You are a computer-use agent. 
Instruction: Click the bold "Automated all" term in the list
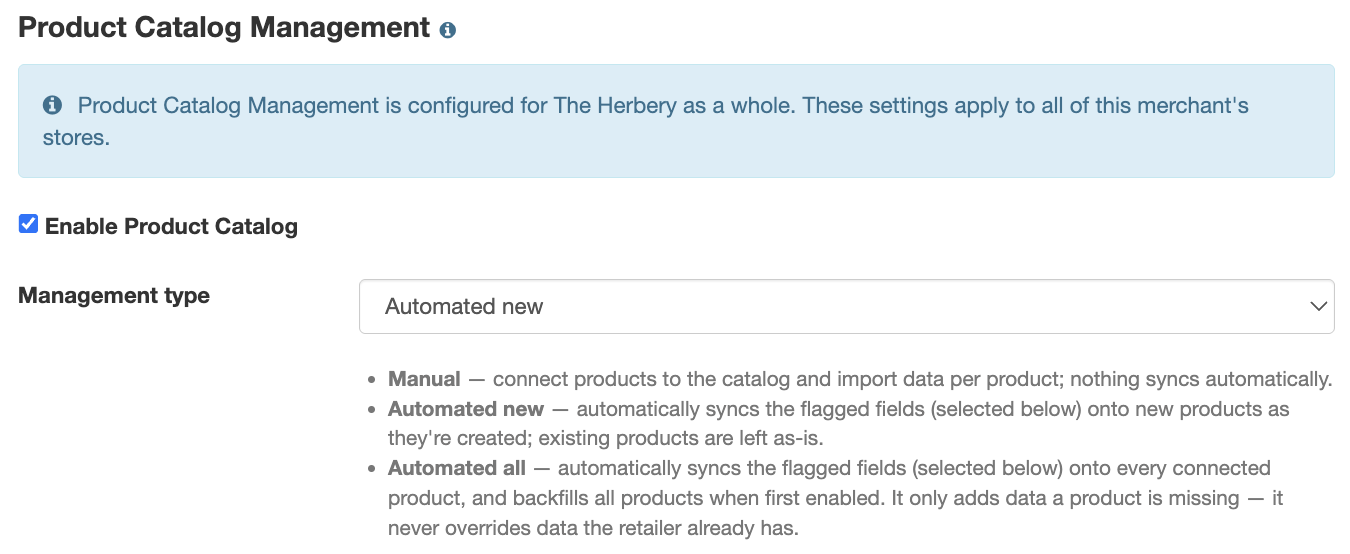(456, 468)
